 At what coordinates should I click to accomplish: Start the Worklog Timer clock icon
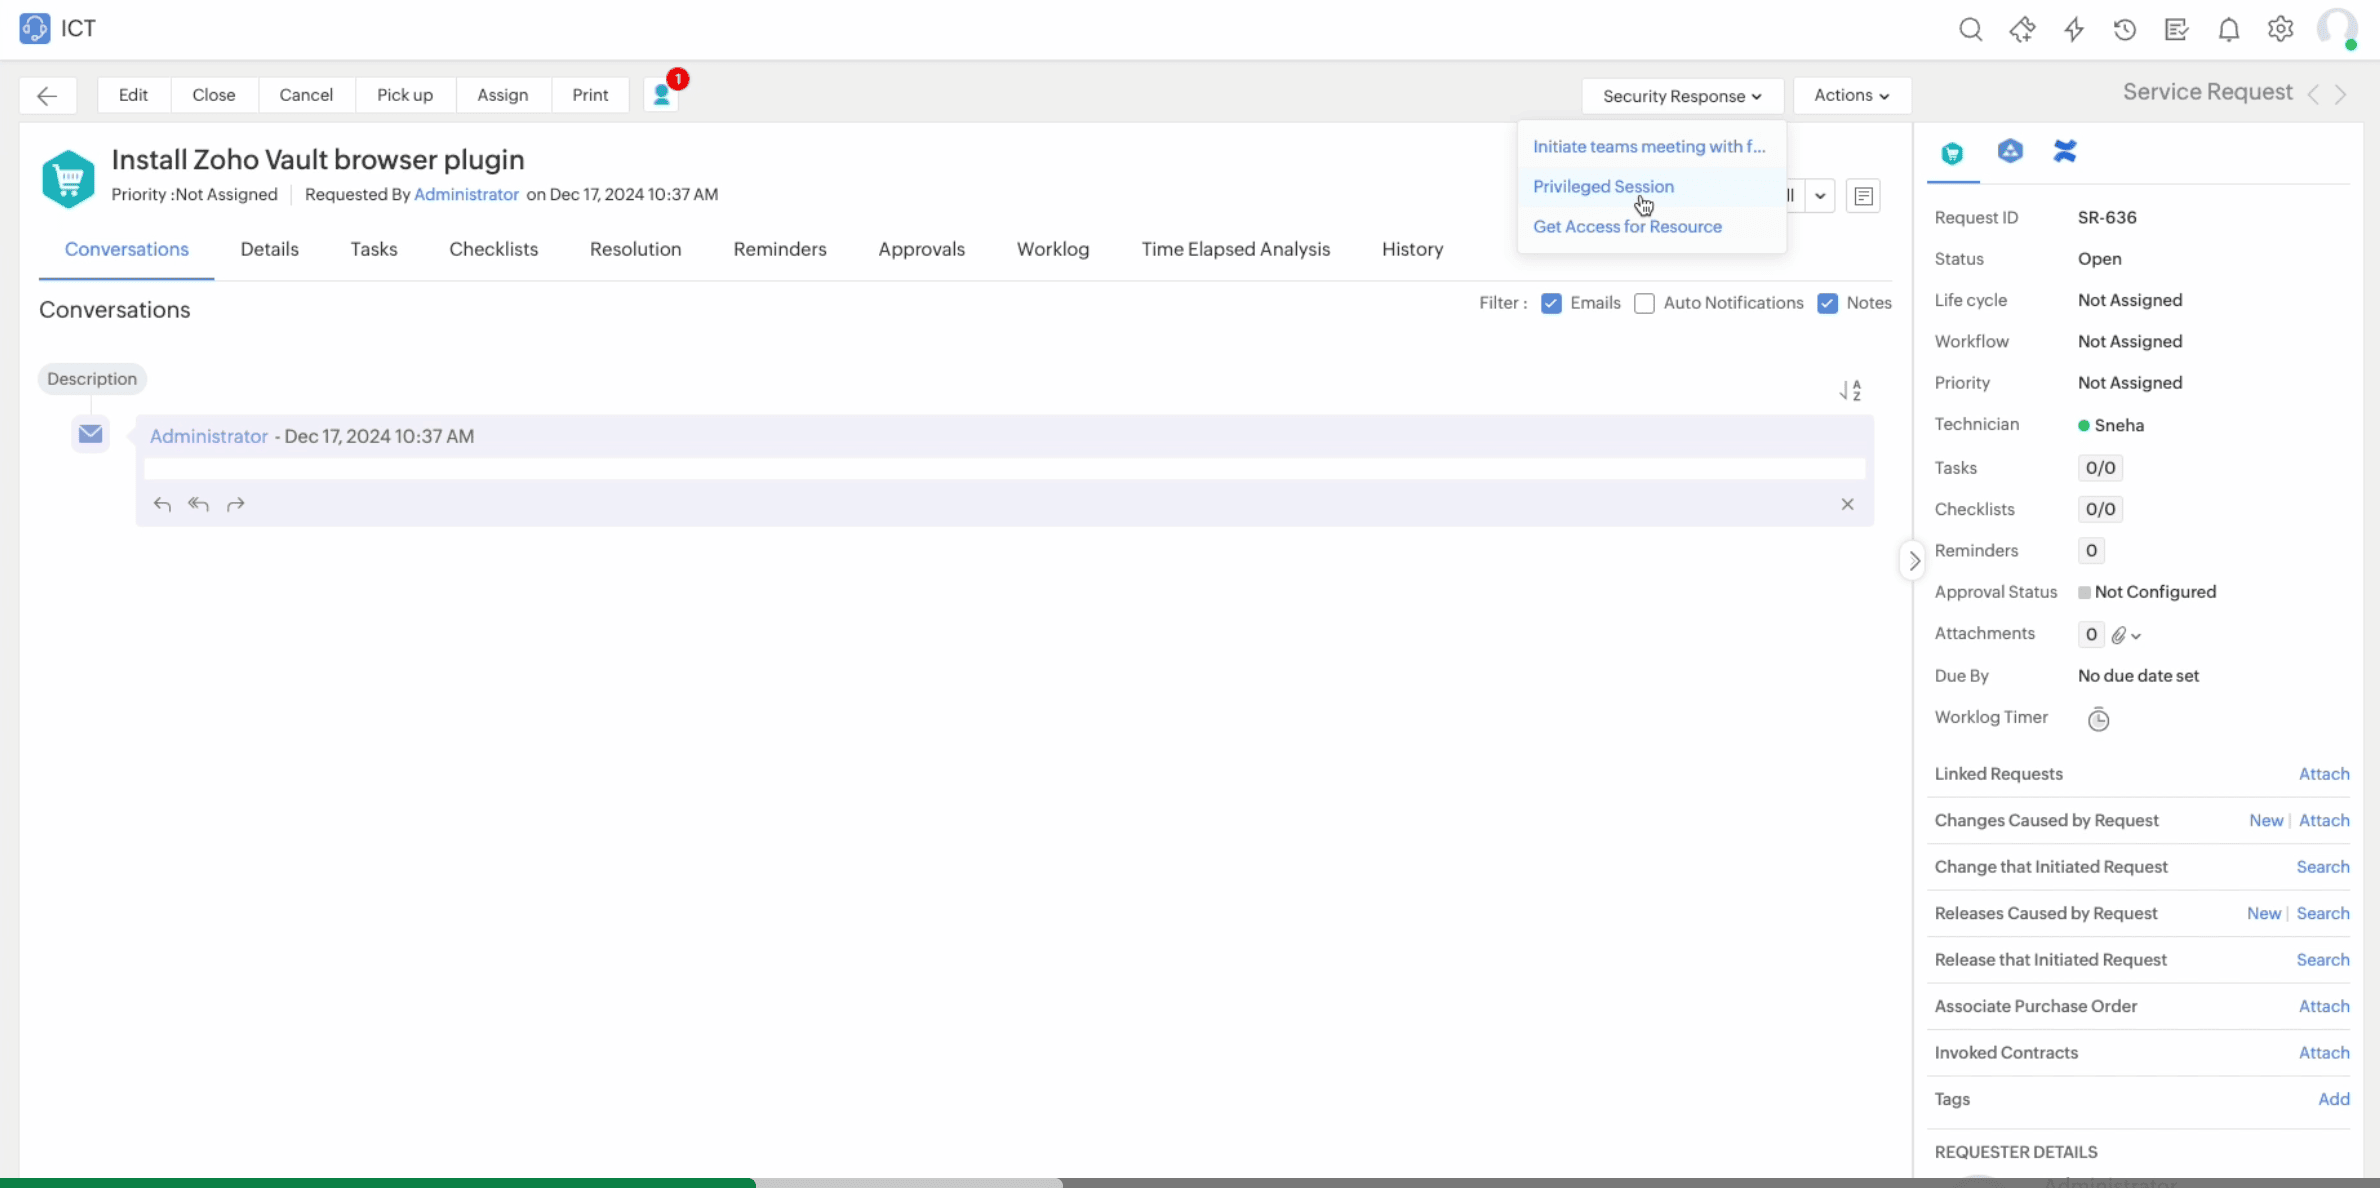[x=2098, y=718]
